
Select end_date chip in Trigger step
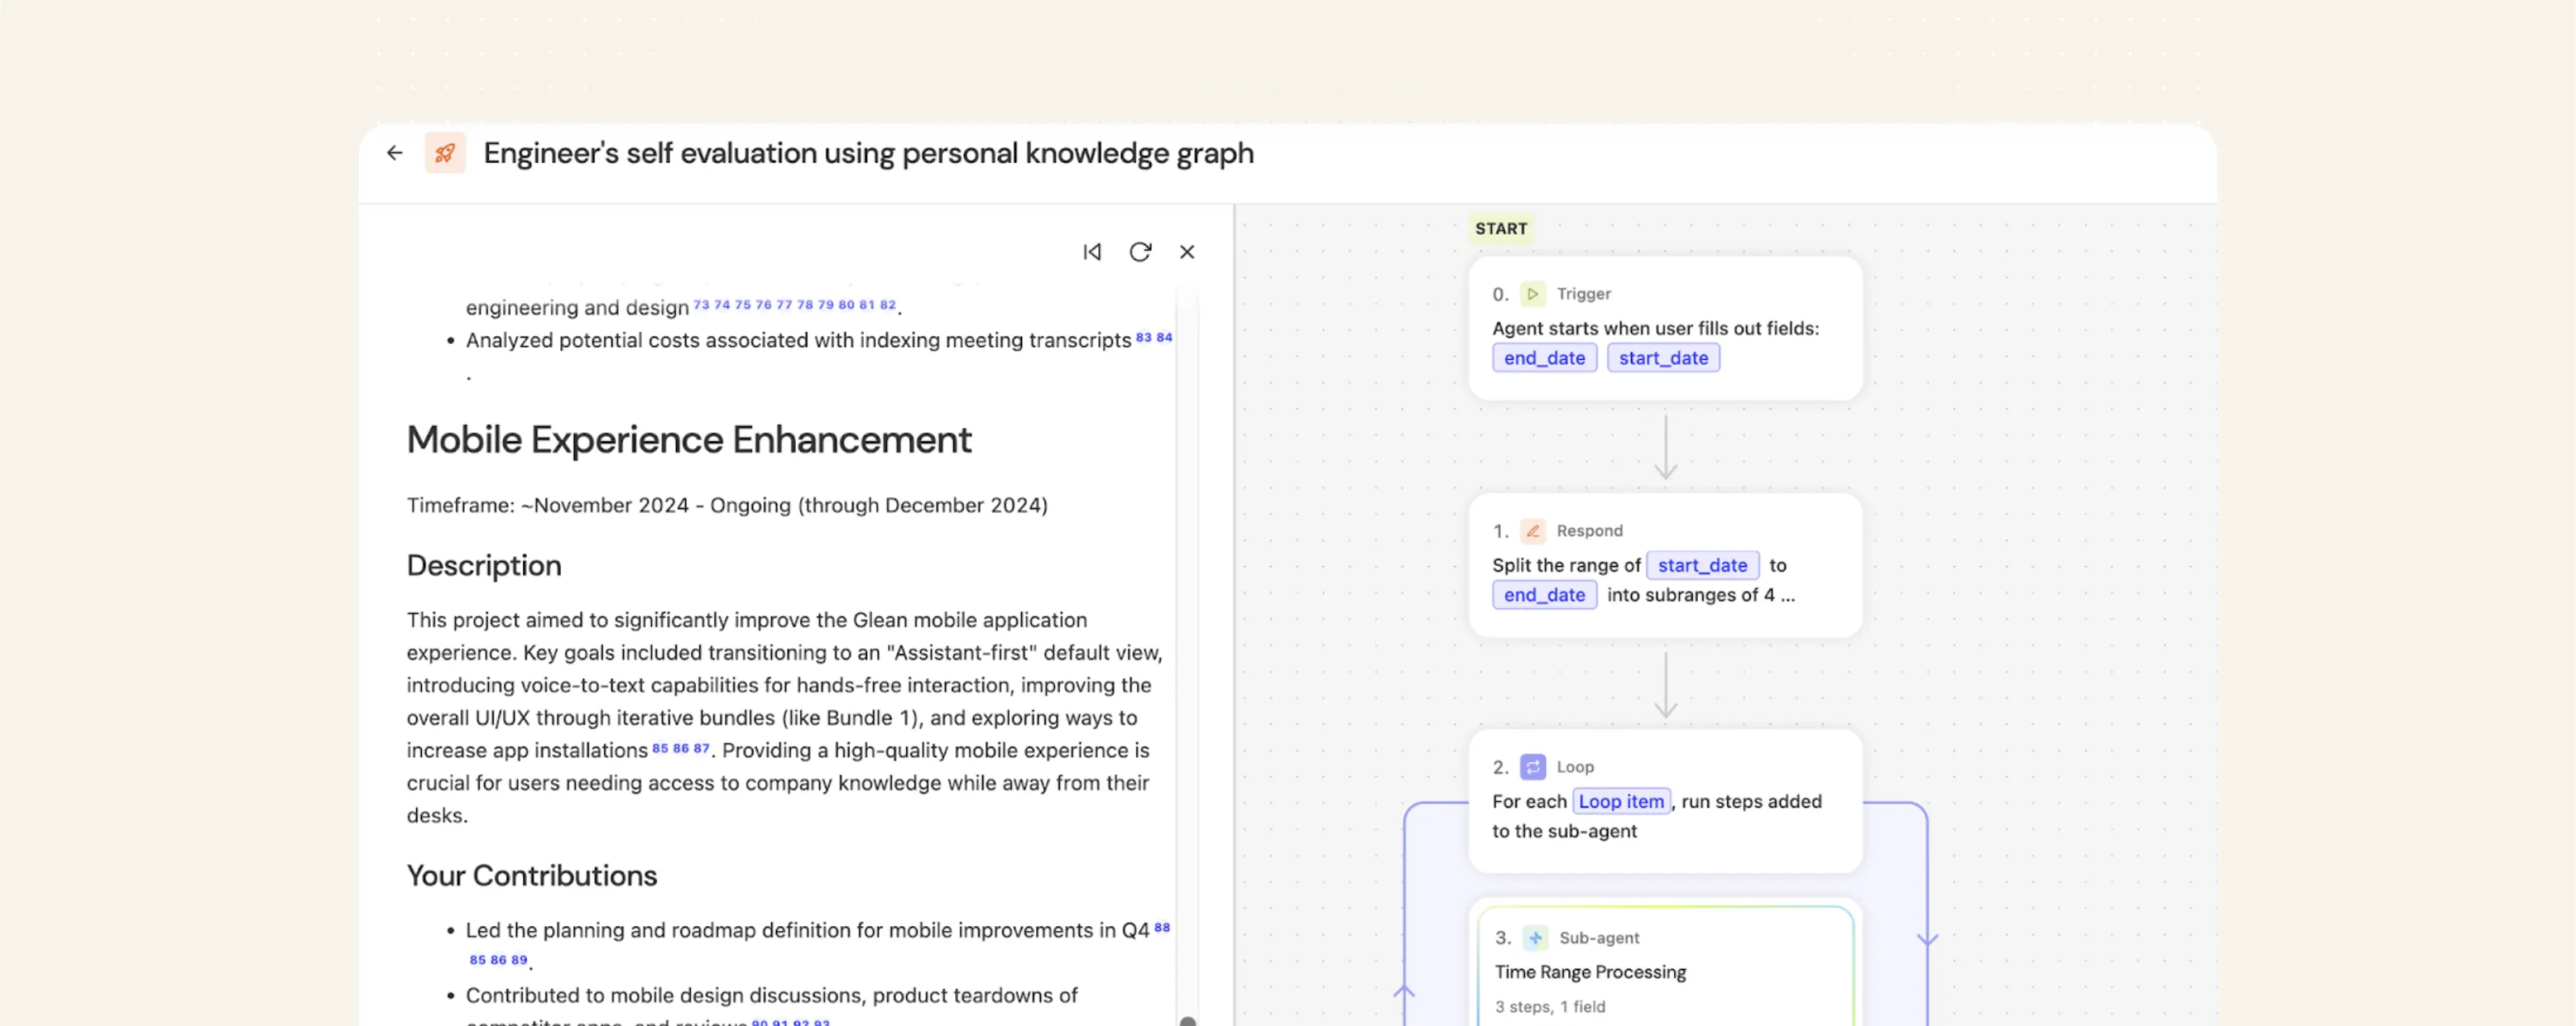pyautogui.click(x=1544, y=358)
